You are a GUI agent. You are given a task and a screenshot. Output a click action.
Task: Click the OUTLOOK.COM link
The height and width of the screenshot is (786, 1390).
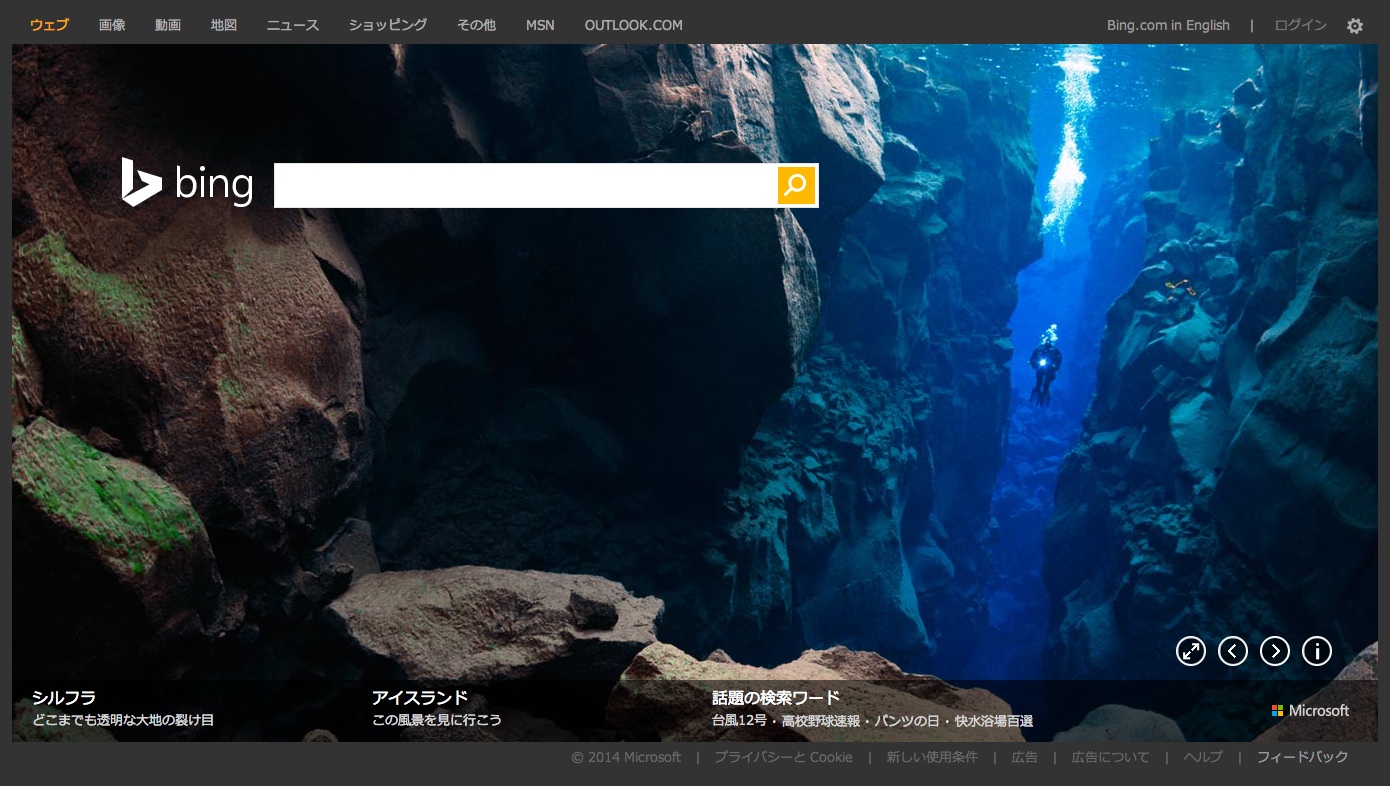click(x=633, y=25)
